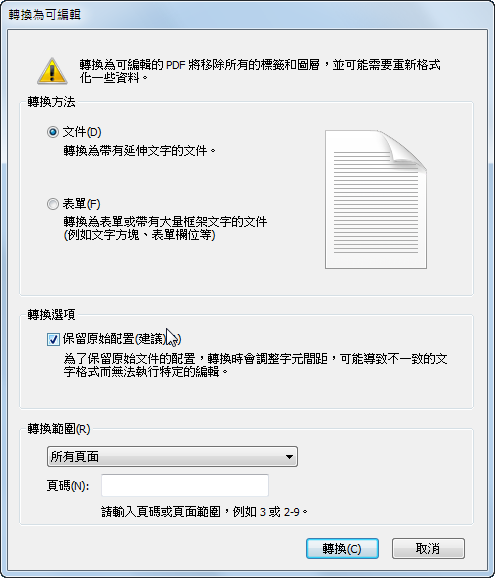495x578 pixels.
Task: Click the 轉換範圍(R) group label
Action: pos(59,429)
